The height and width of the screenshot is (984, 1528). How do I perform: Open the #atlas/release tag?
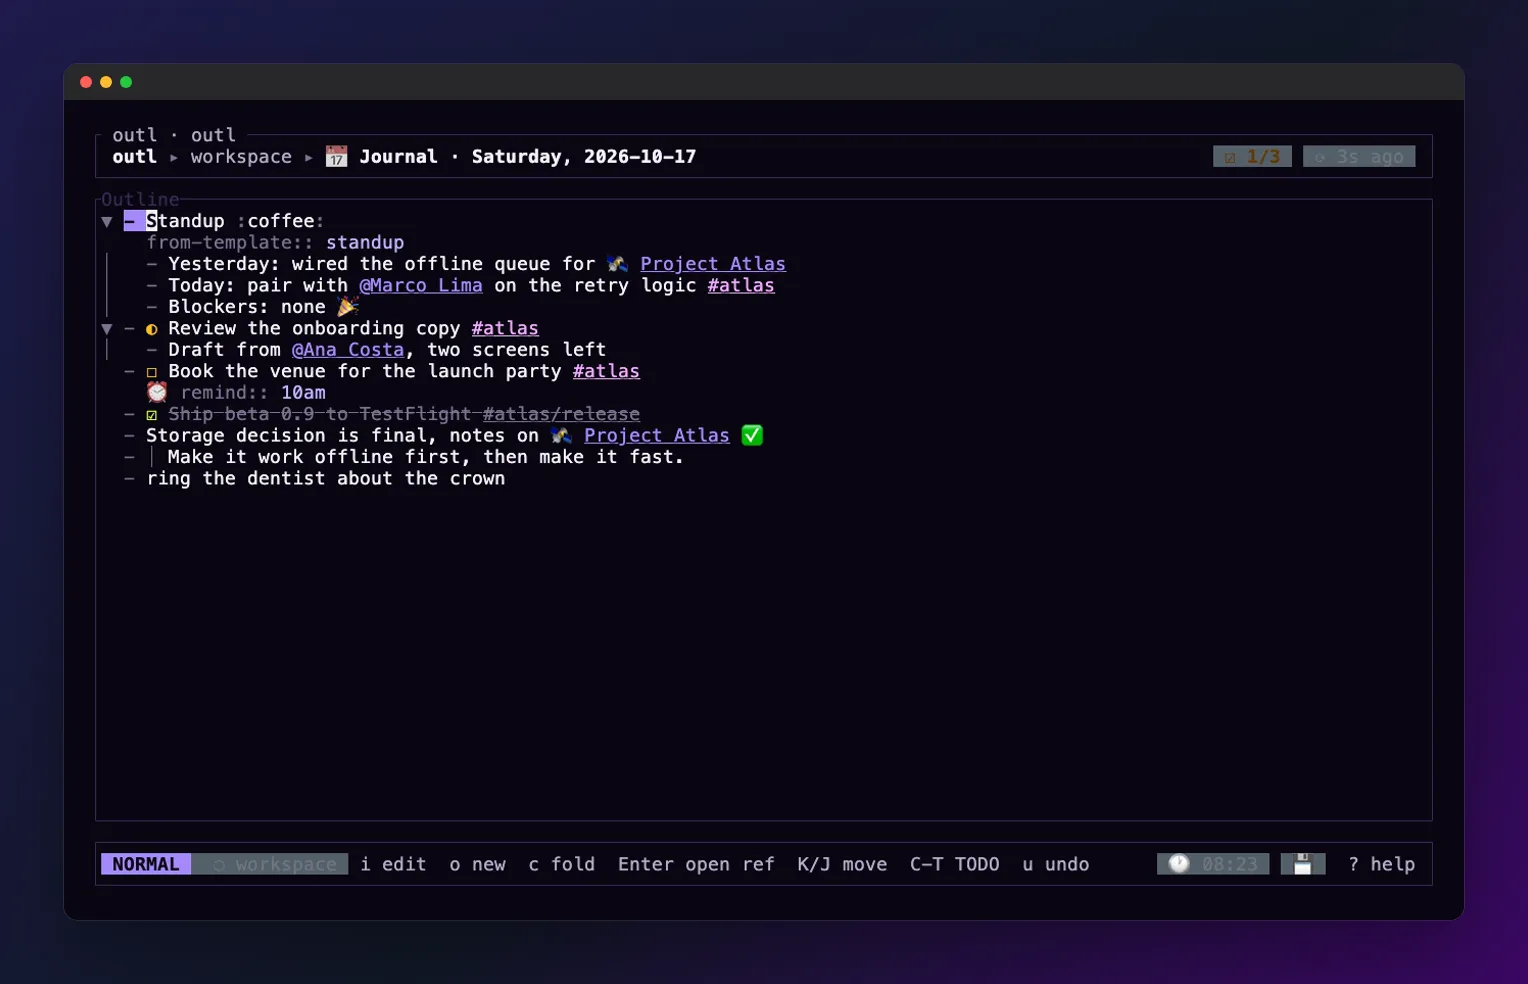(x=561, y=414)
